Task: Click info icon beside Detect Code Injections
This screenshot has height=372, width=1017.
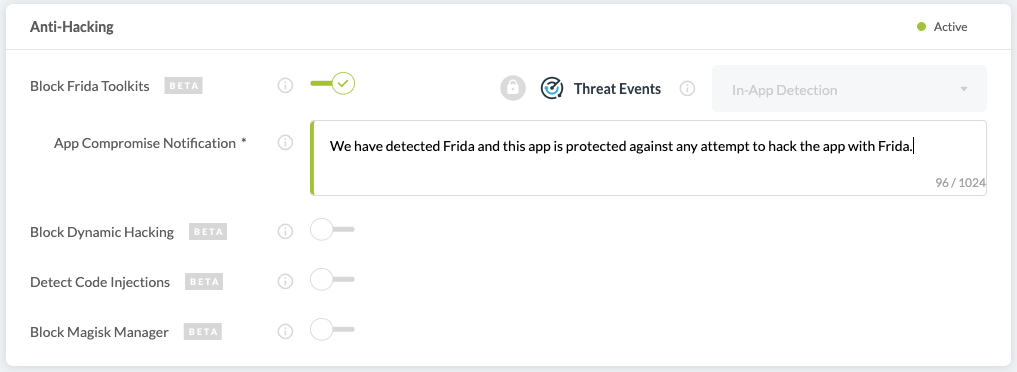Action: tap(285, 282)
